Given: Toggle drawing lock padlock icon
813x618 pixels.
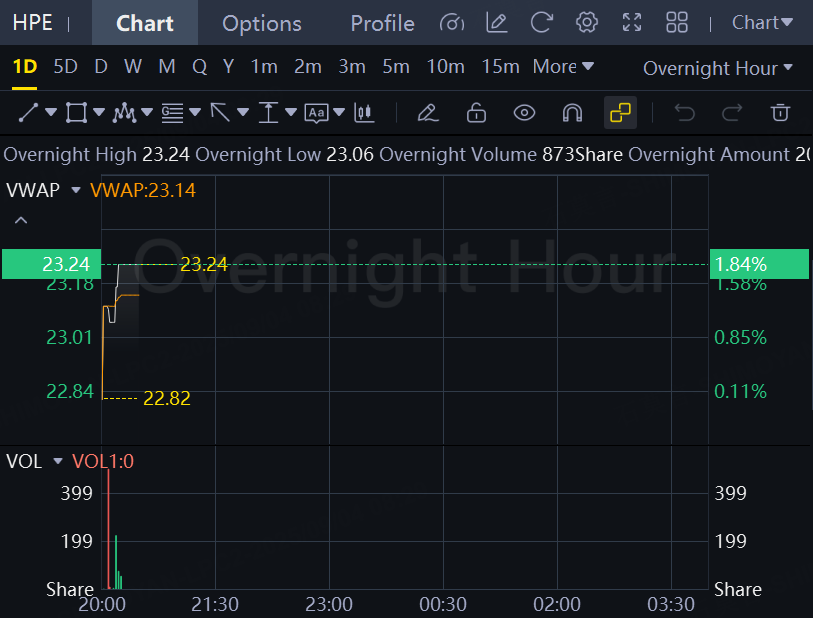Looking at the screenshot, I should point(476,113).
